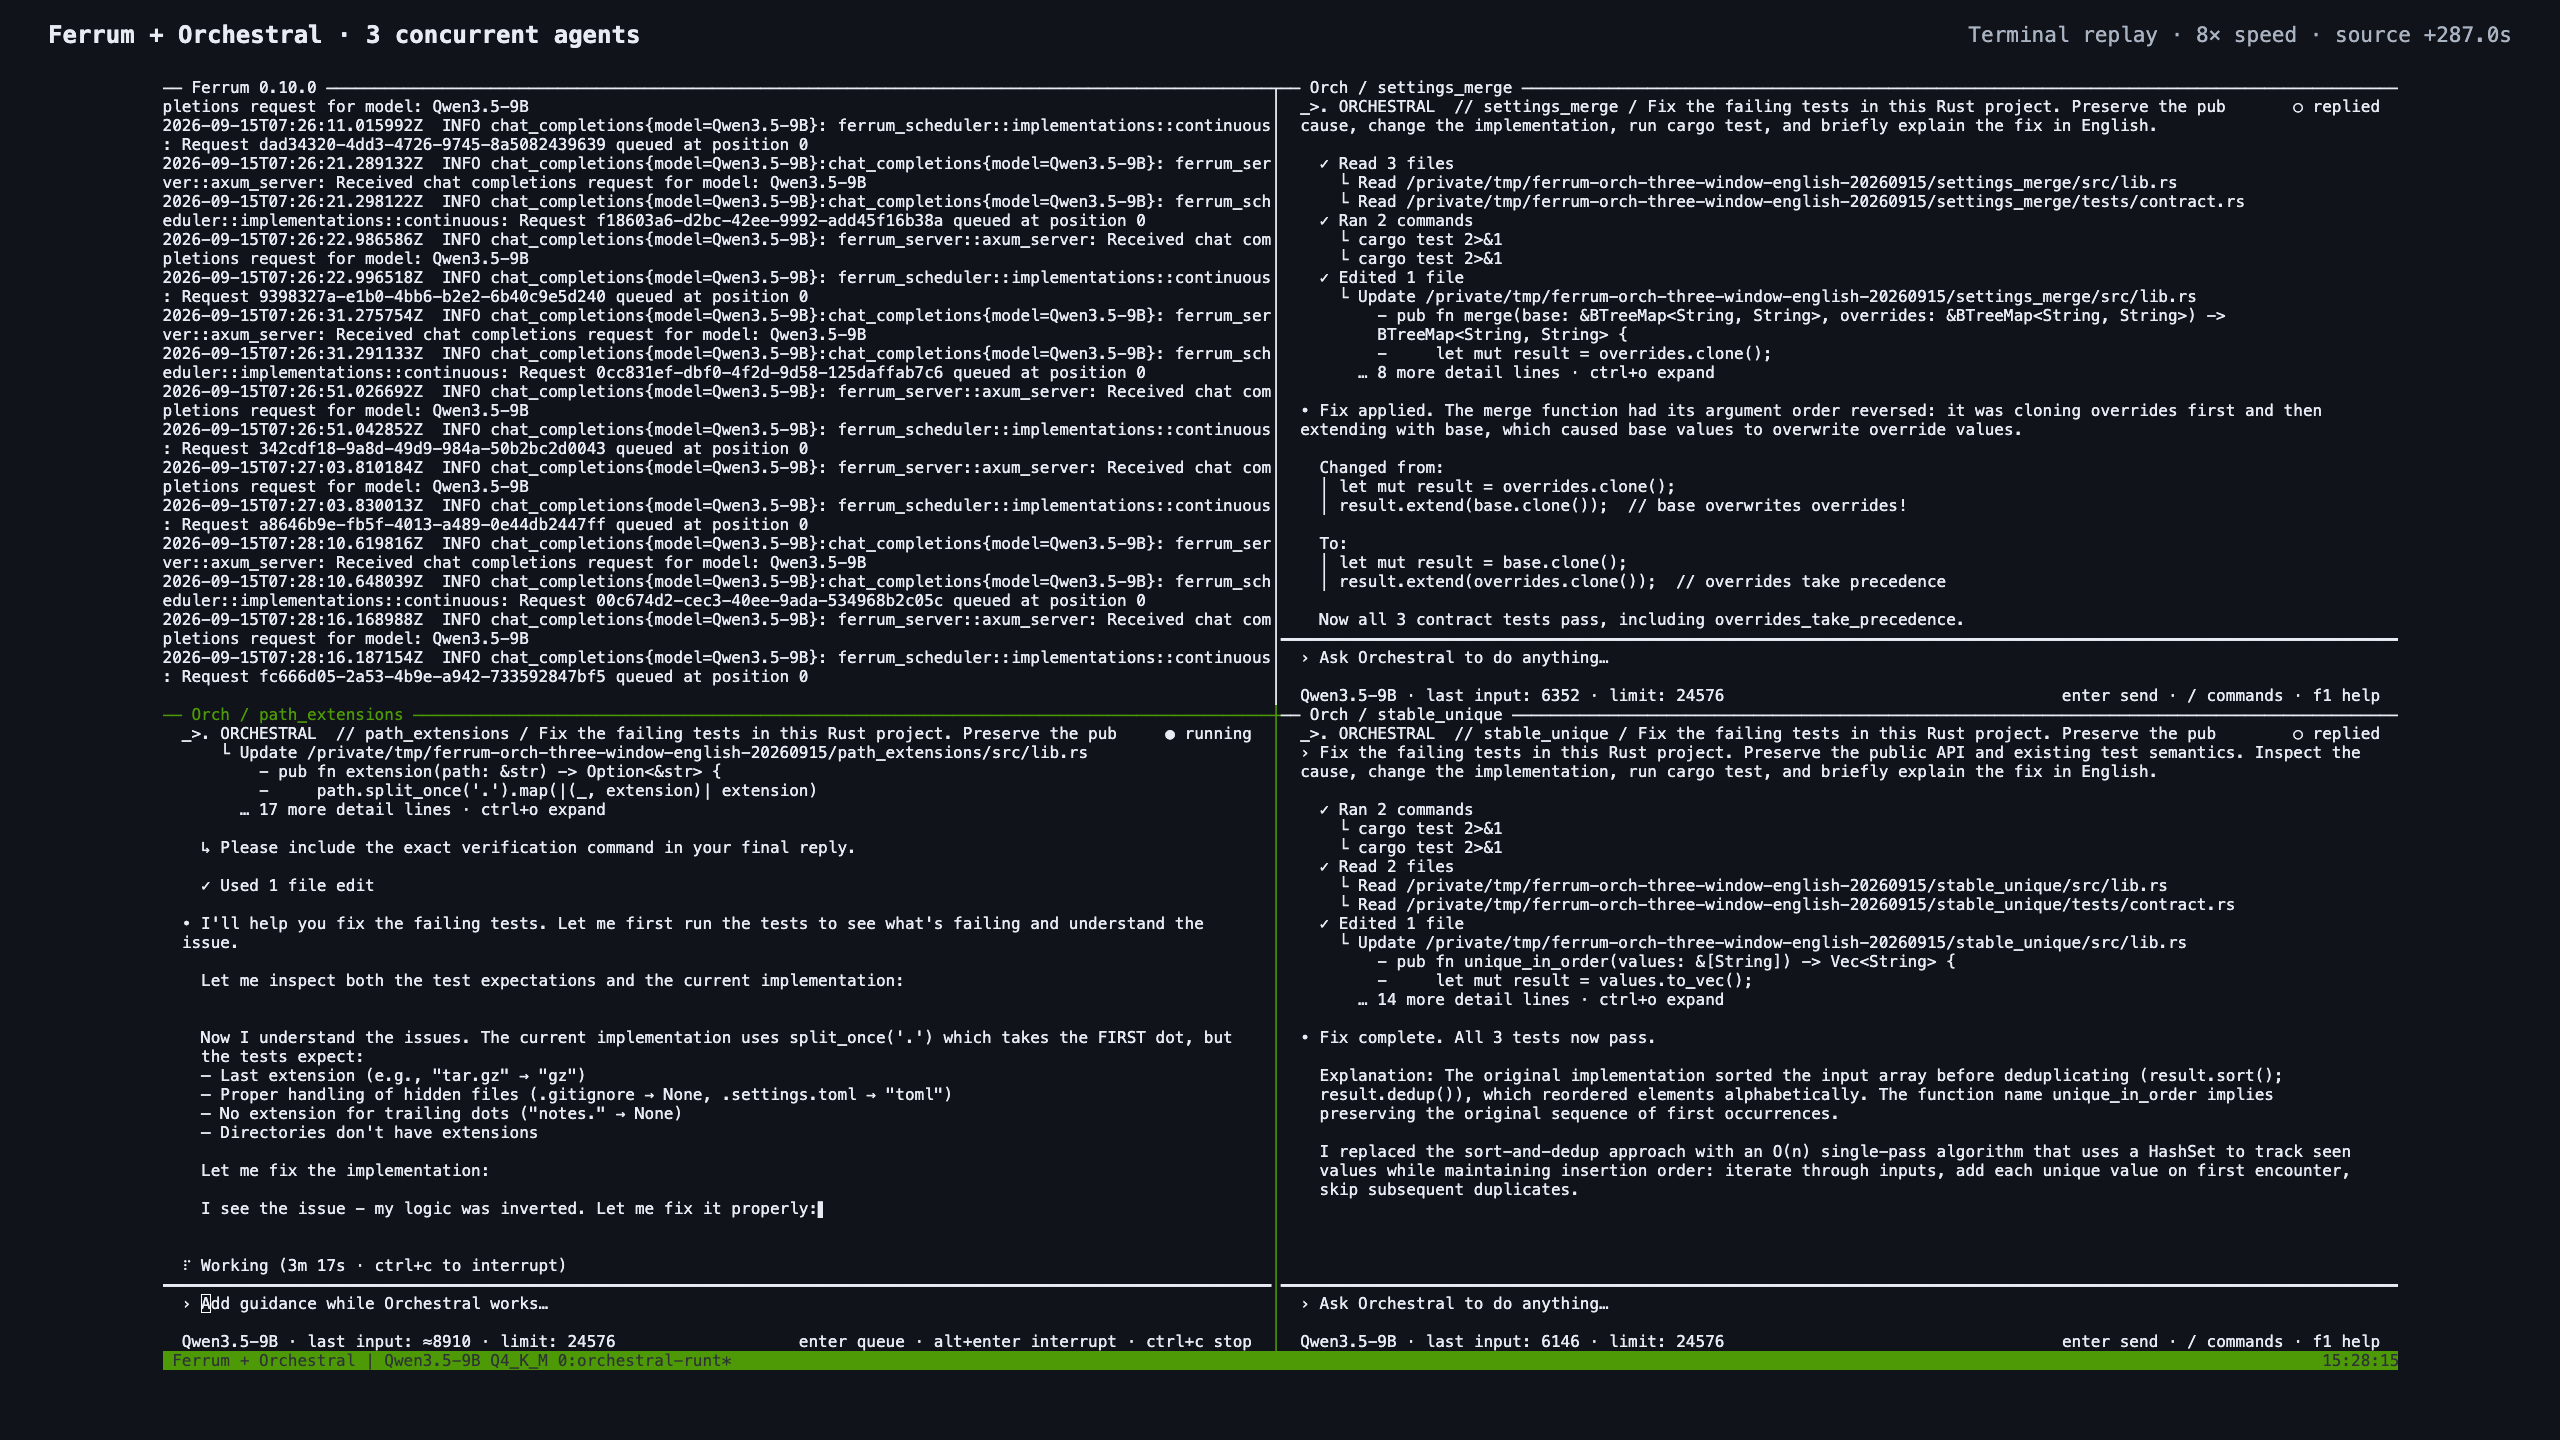
Task: Expand the '17 more detail lines' in path_extensions
Action: [423, 810]
